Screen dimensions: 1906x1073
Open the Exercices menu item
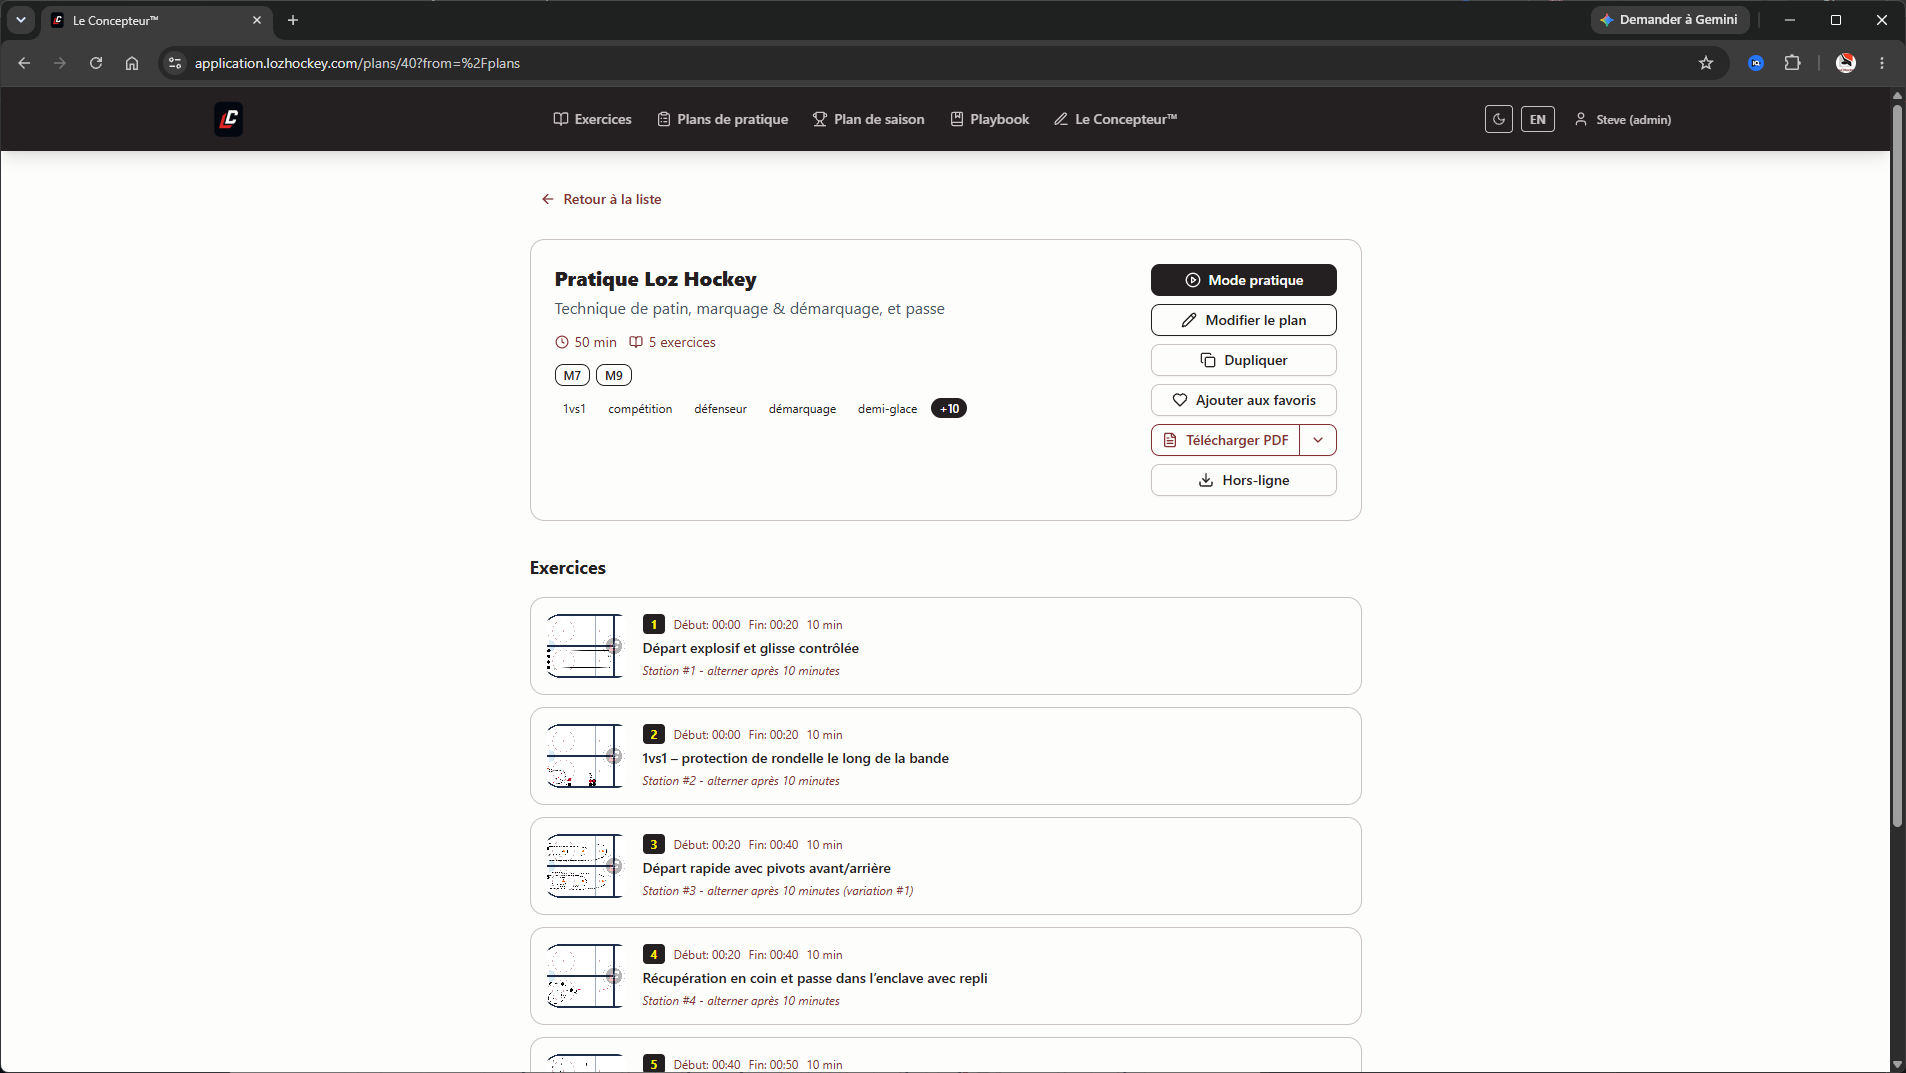(x=592, y=119)
